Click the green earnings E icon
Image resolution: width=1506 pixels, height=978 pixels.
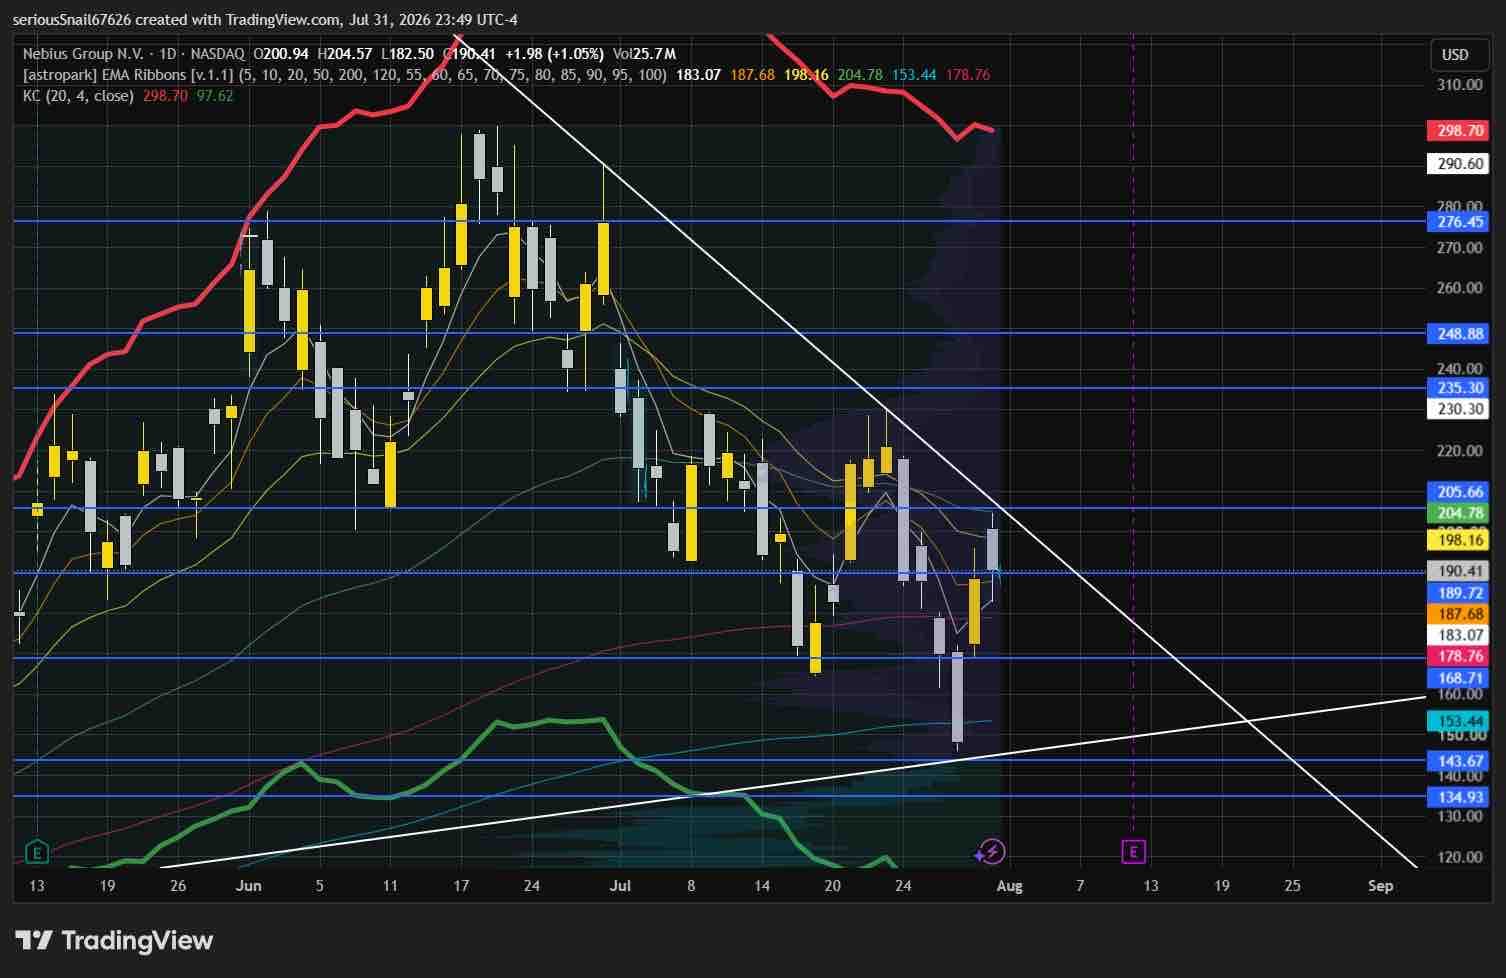coord(37,853)
